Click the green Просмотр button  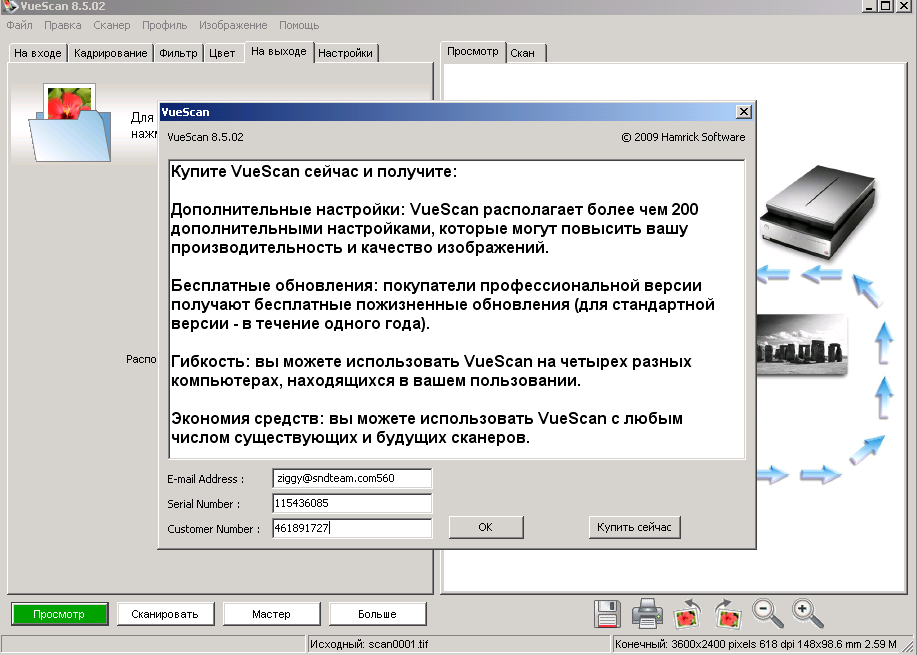tap(59, 614)
